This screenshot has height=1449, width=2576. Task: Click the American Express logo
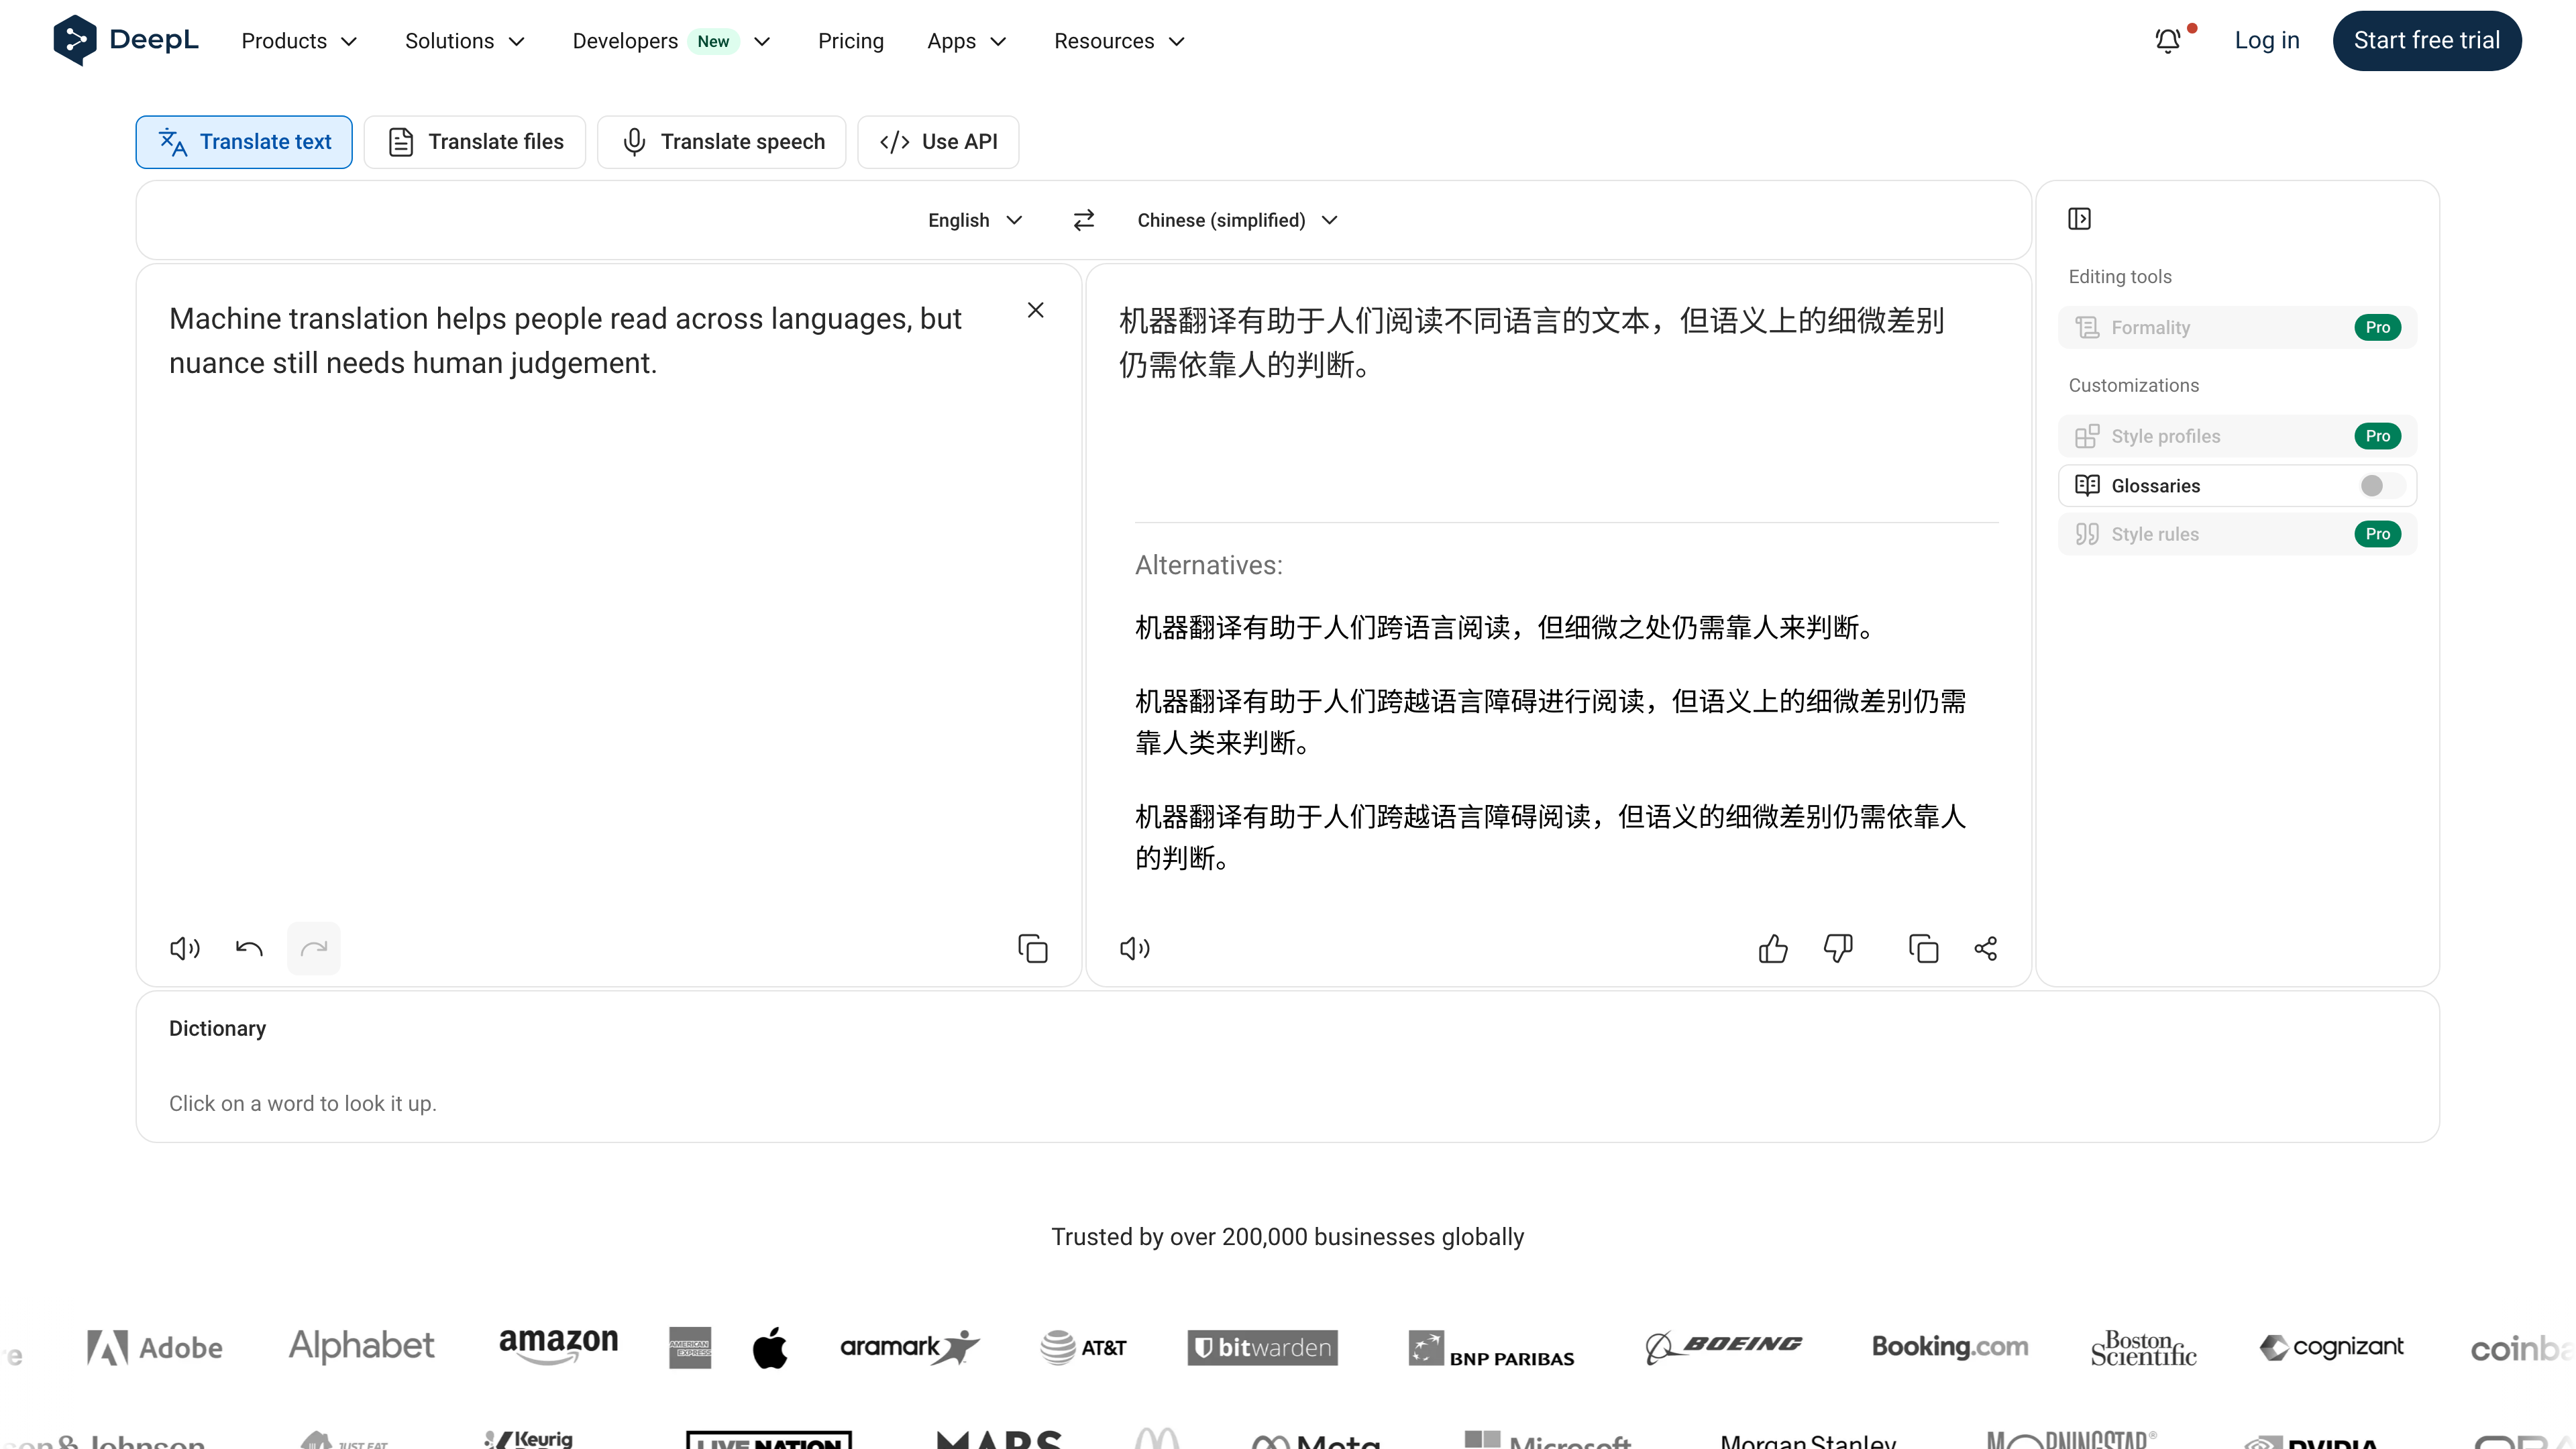(x=690, y=1348)
